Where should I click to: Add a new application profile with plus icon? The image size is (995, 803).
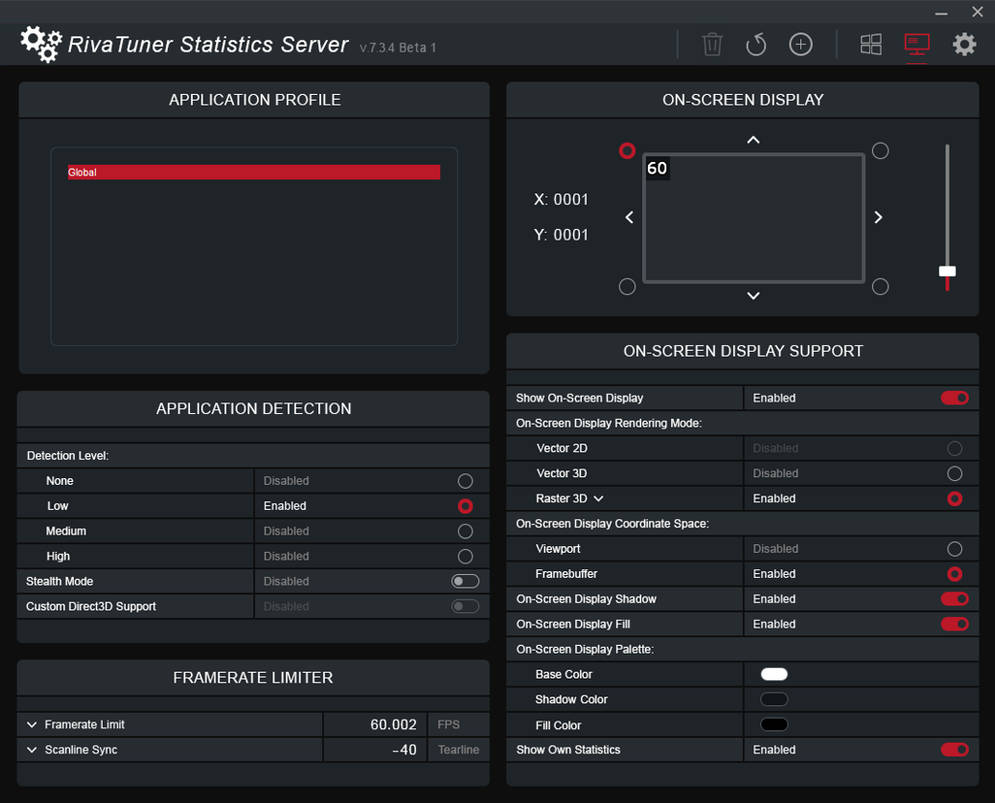pos(800,44)
